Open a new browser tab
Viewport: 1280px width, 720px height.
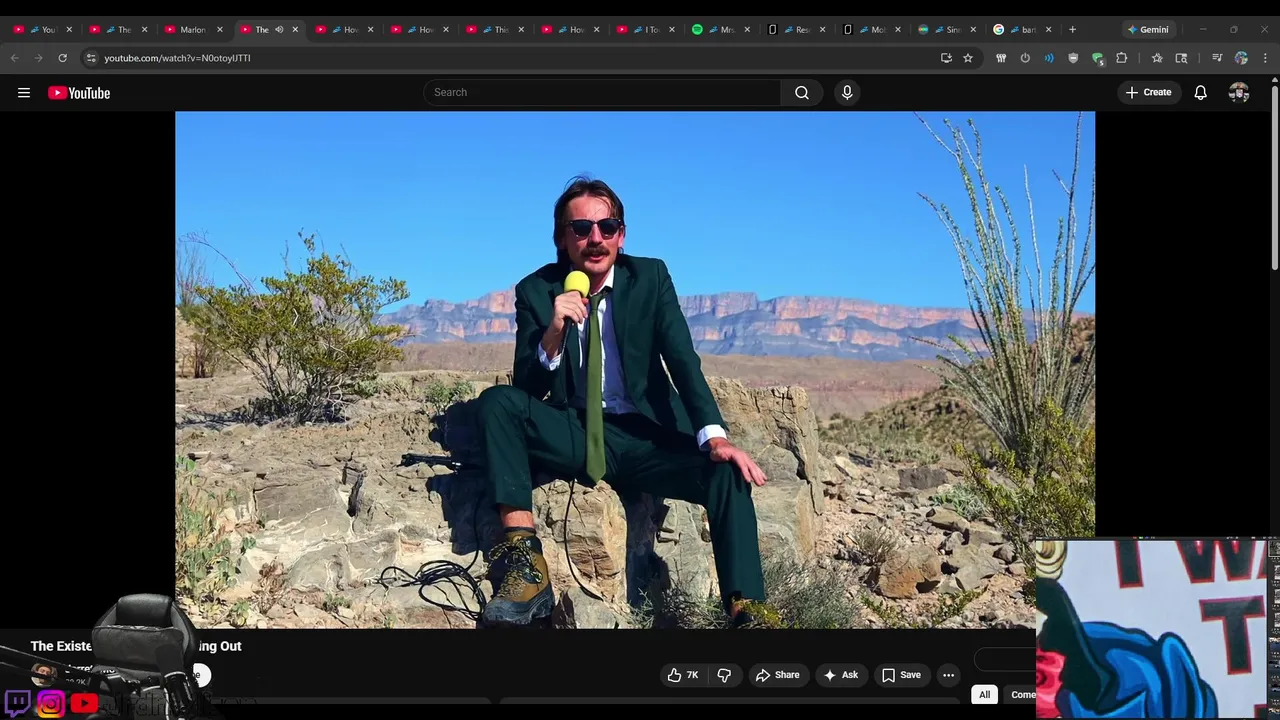(1072, 30)
